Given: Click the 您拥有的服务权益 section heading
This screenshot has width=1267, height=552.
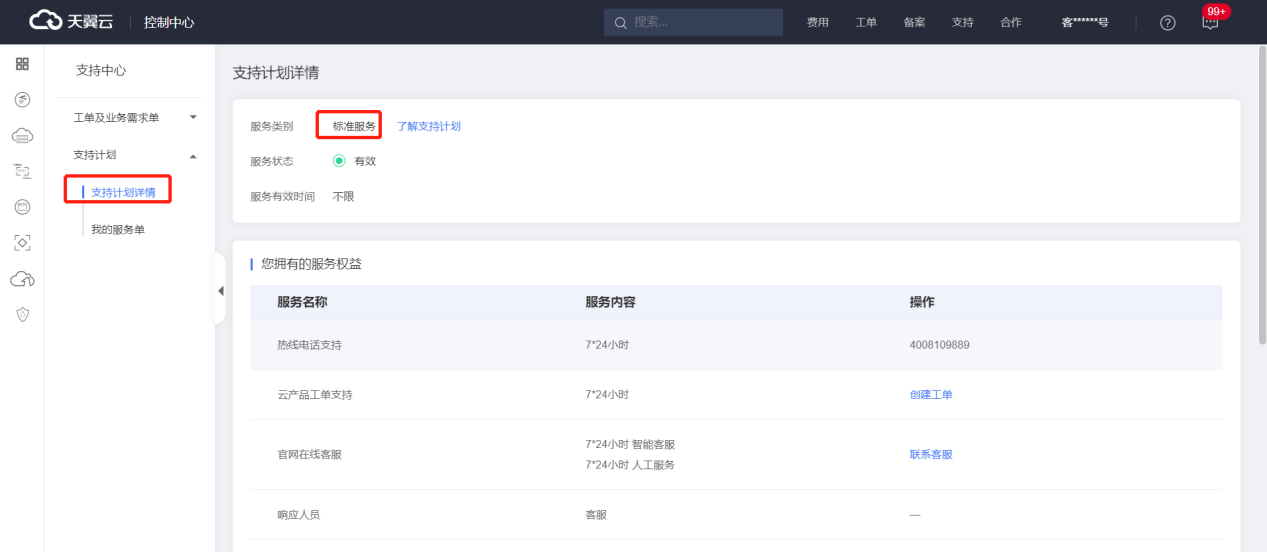Looking at the screenshot, I should [311, 264].
